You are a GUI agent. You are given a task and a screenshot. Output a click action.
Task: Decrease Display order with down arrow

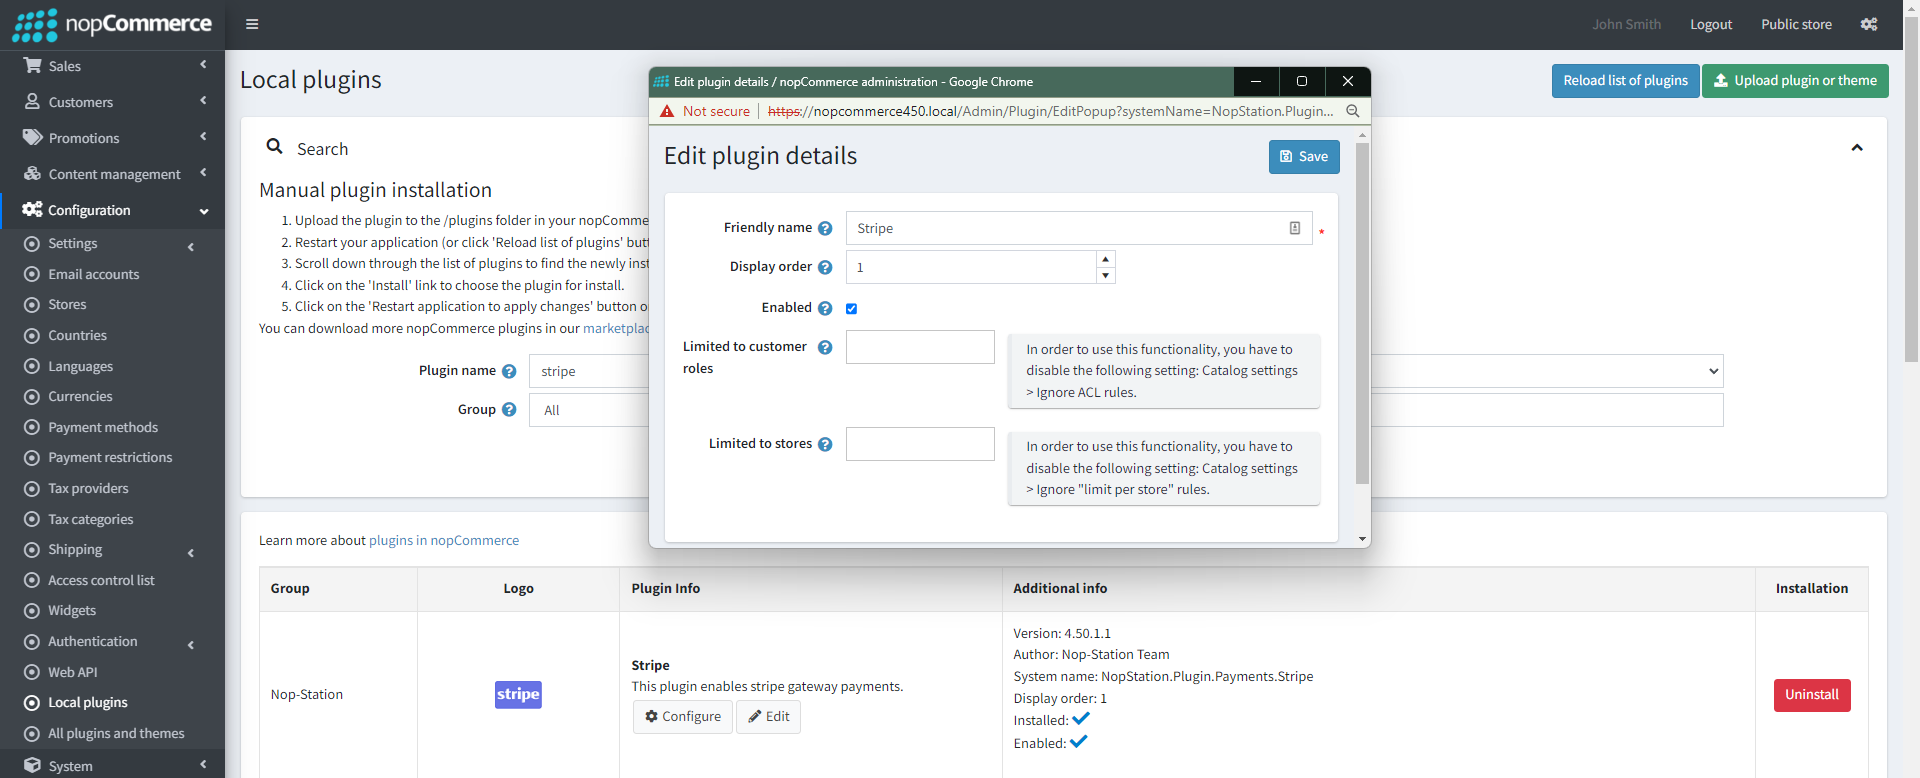coord(1105,275)
